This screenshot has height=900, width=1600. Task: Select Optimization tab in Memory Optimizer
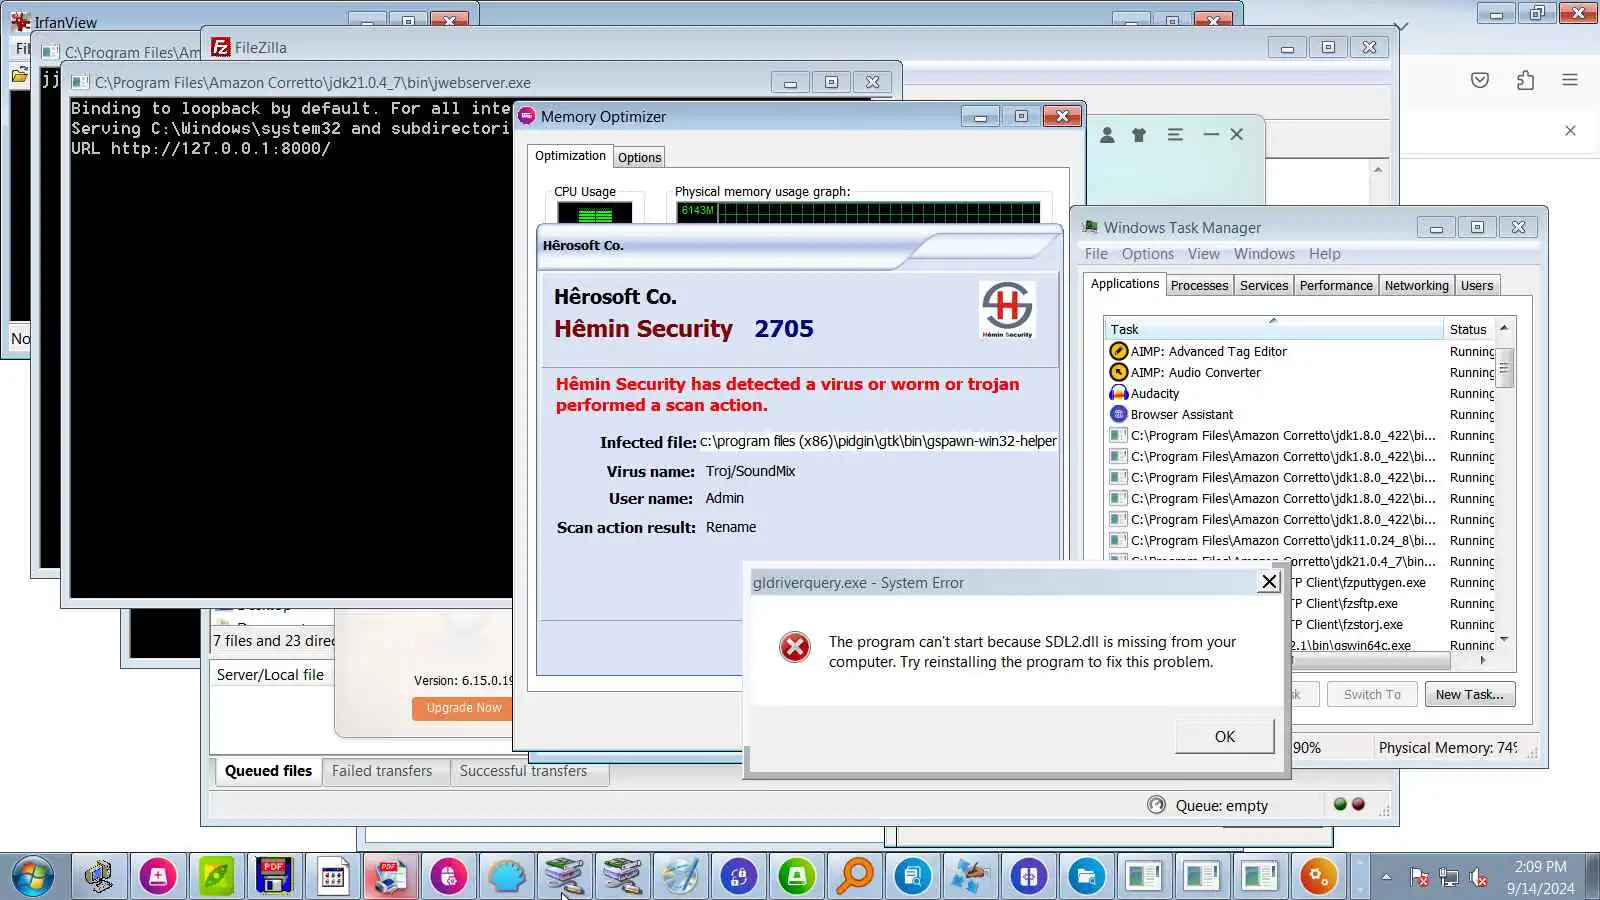[570, 155]
